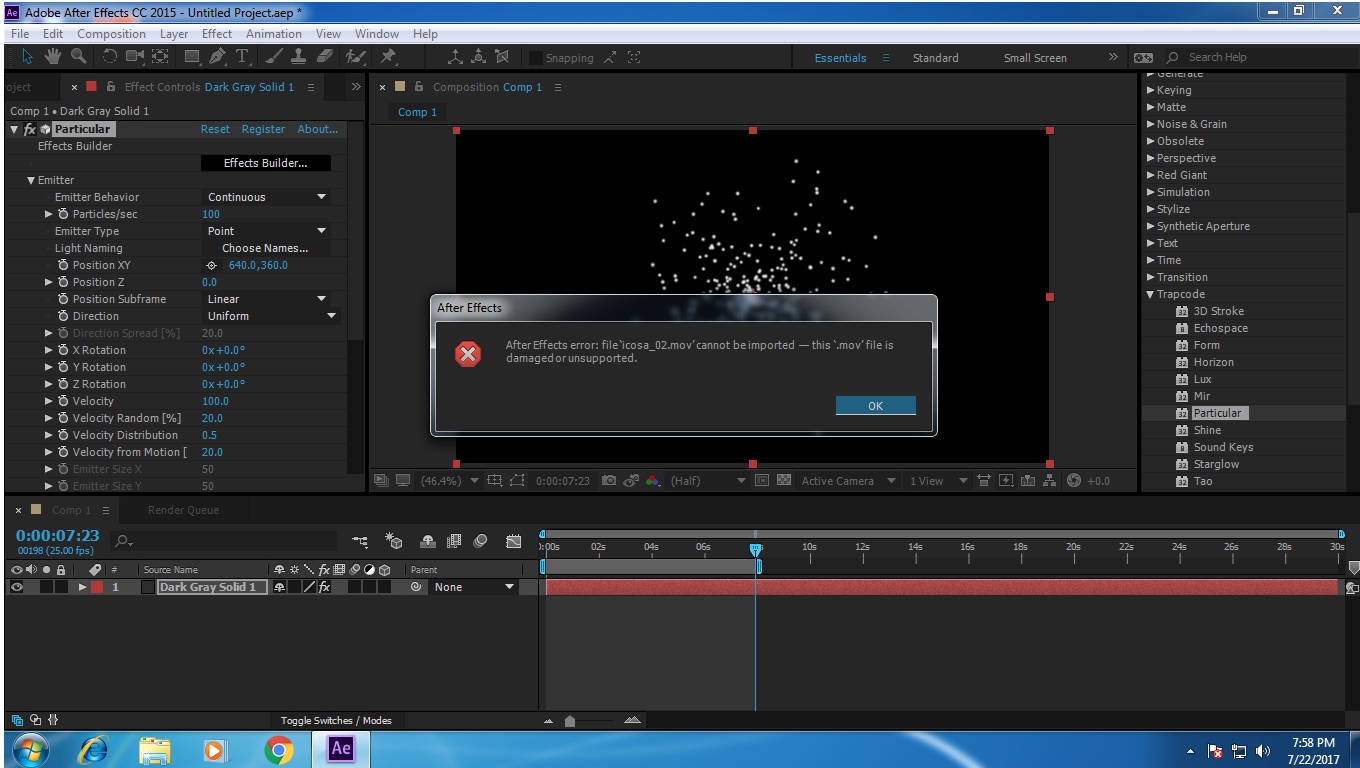Toggle Transparency Grid in the viewer
The image size is (1360, 768).
[784, 481]
